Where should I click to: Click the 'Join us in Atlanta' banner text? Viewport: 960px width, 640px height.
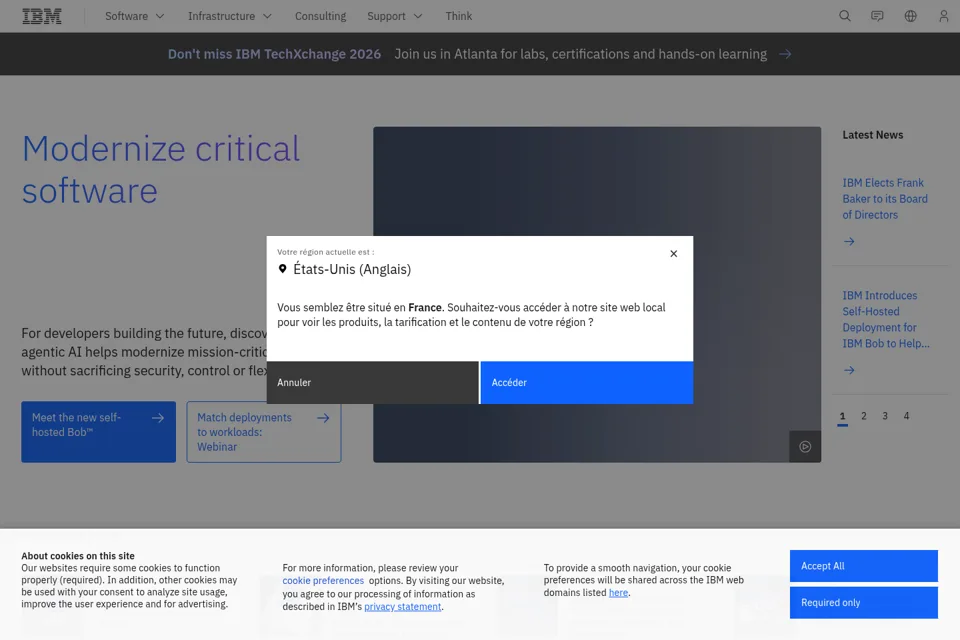click(x=580, y=54)
